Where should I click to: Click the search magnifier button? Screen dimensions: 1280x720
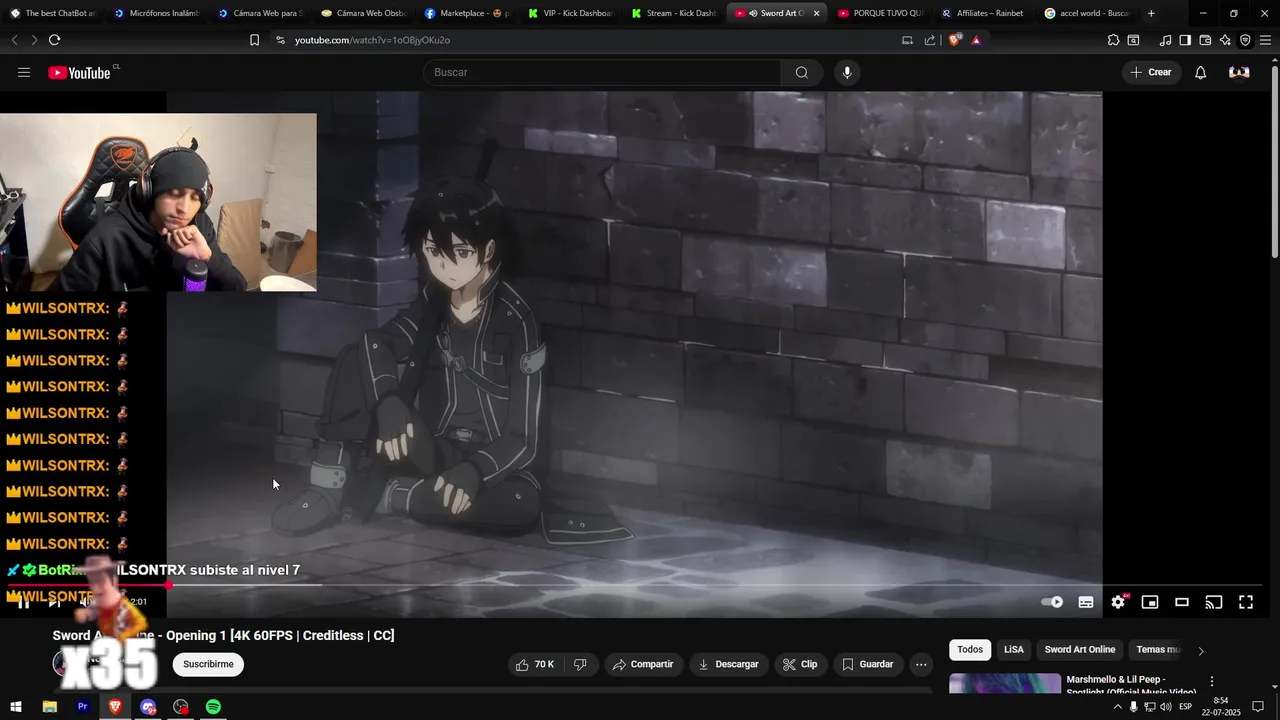tap(801, 72)
